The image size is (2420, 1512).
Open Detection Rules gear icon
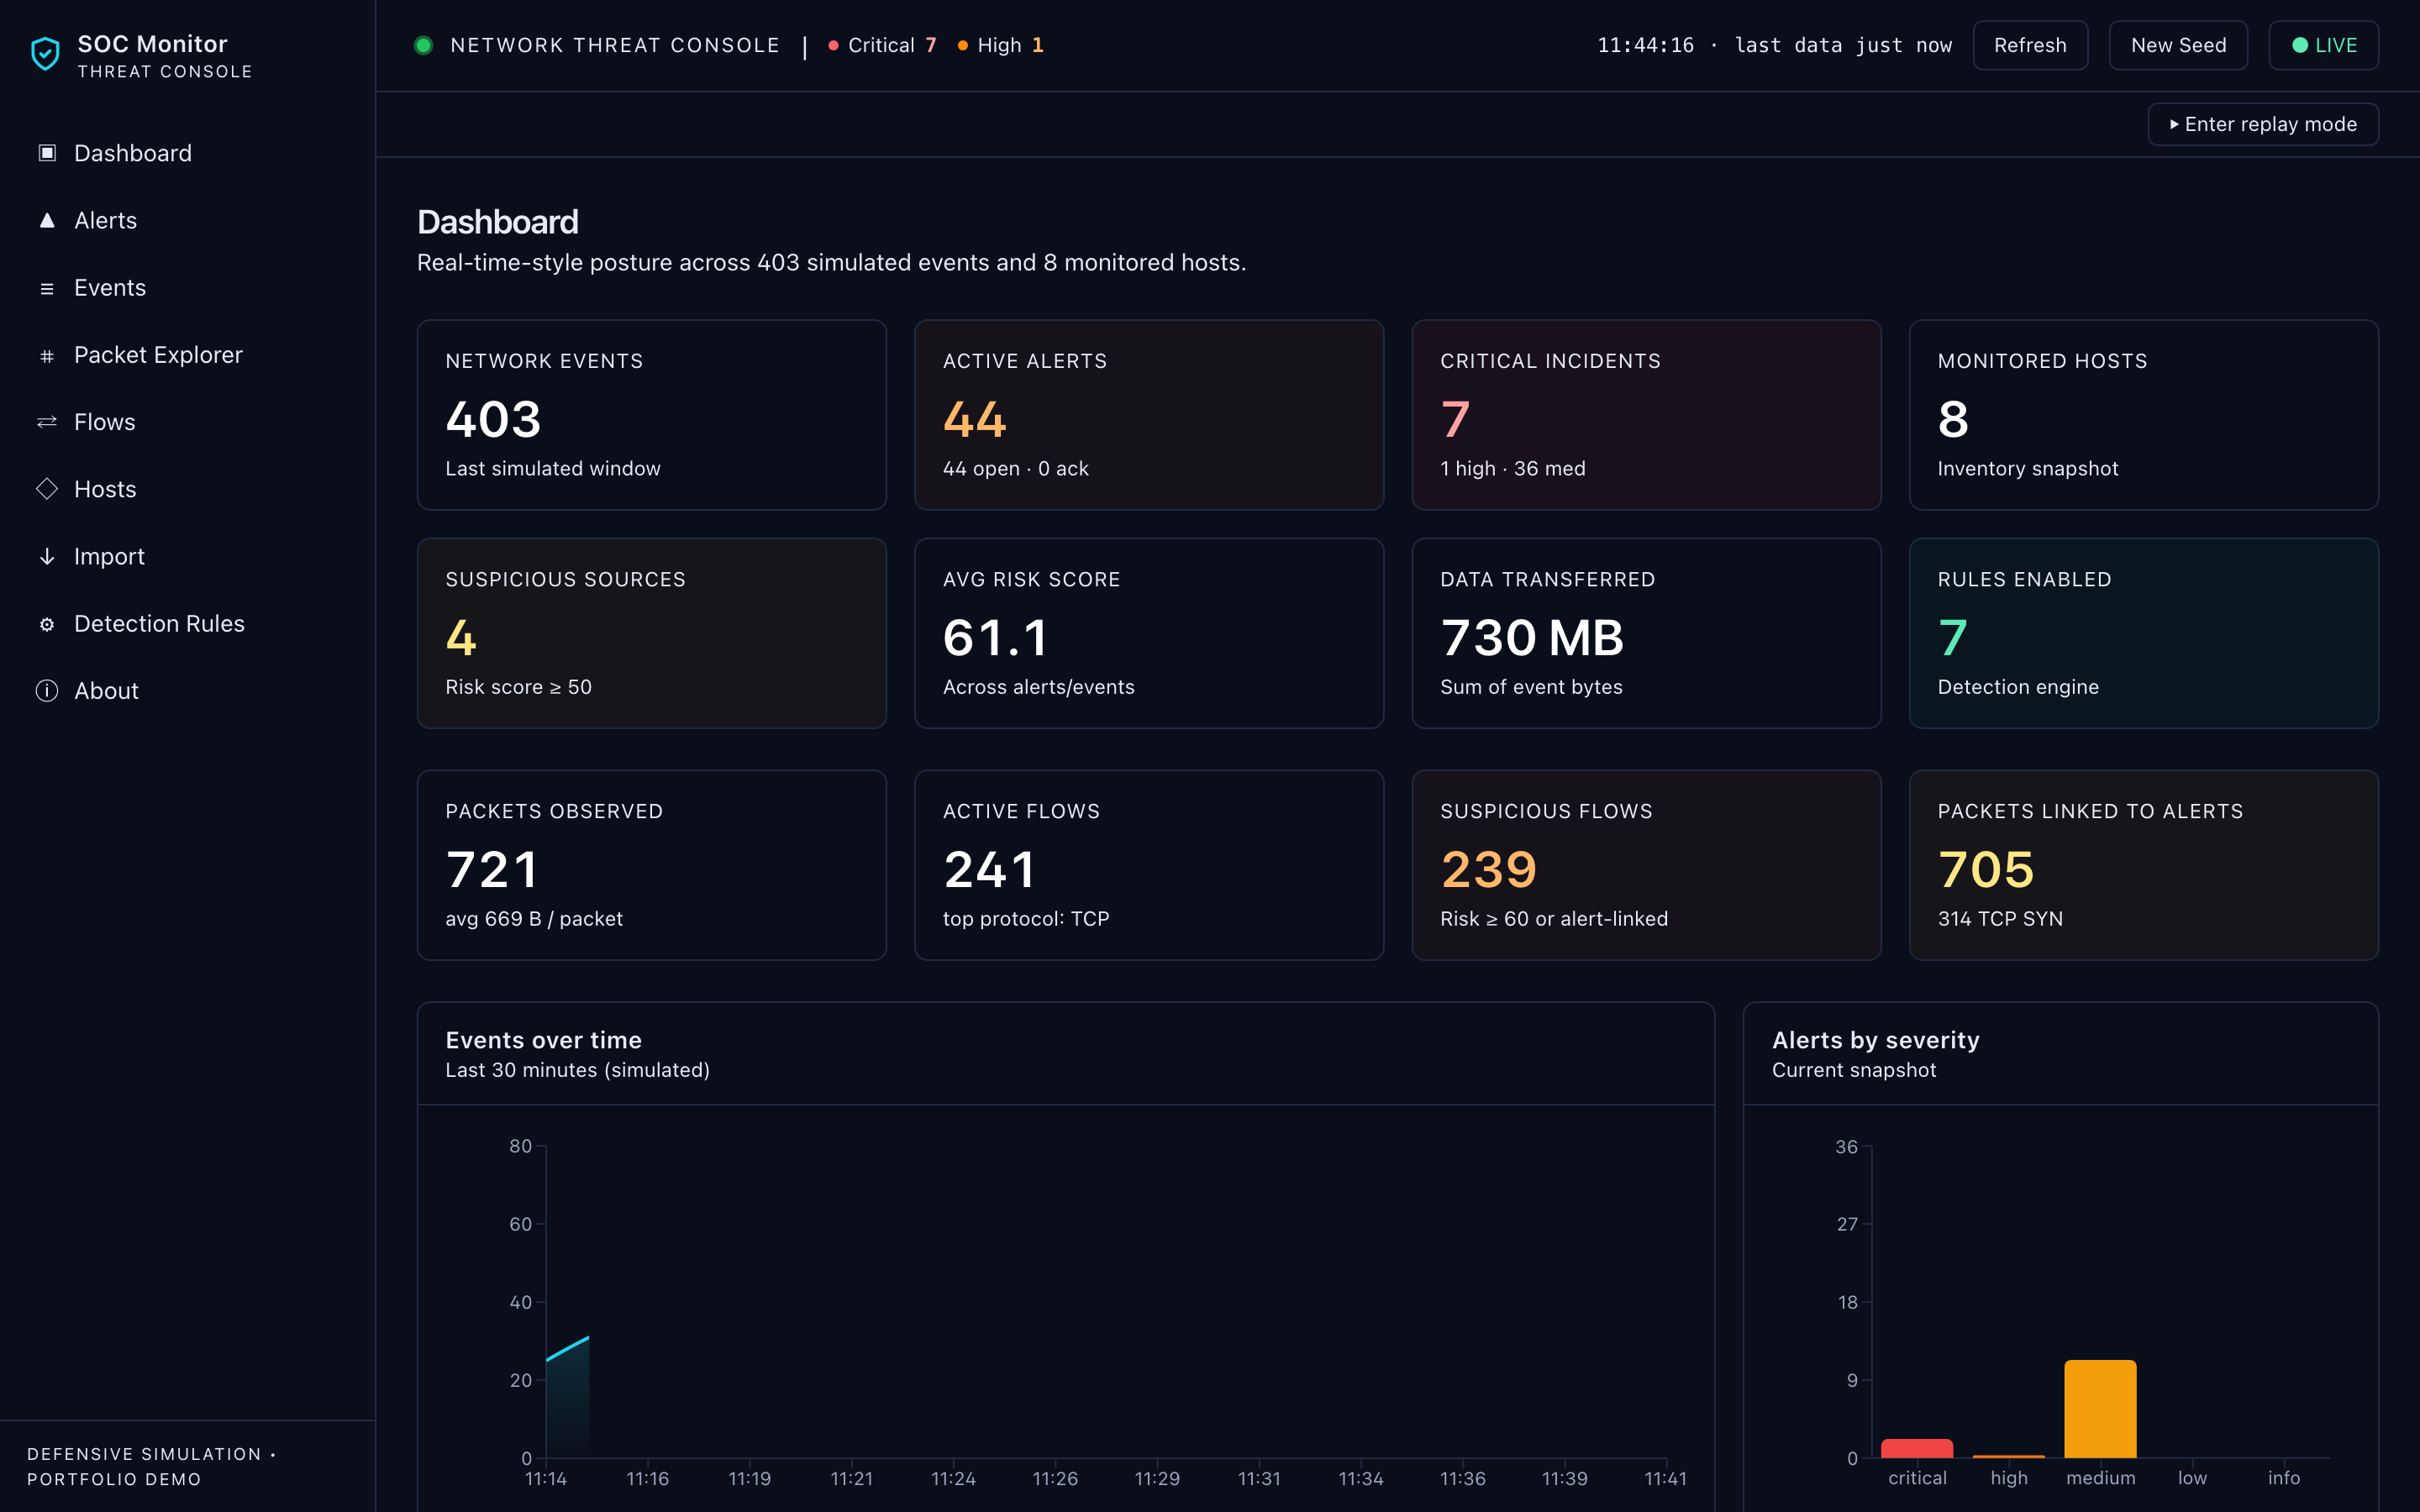[47, 624]
